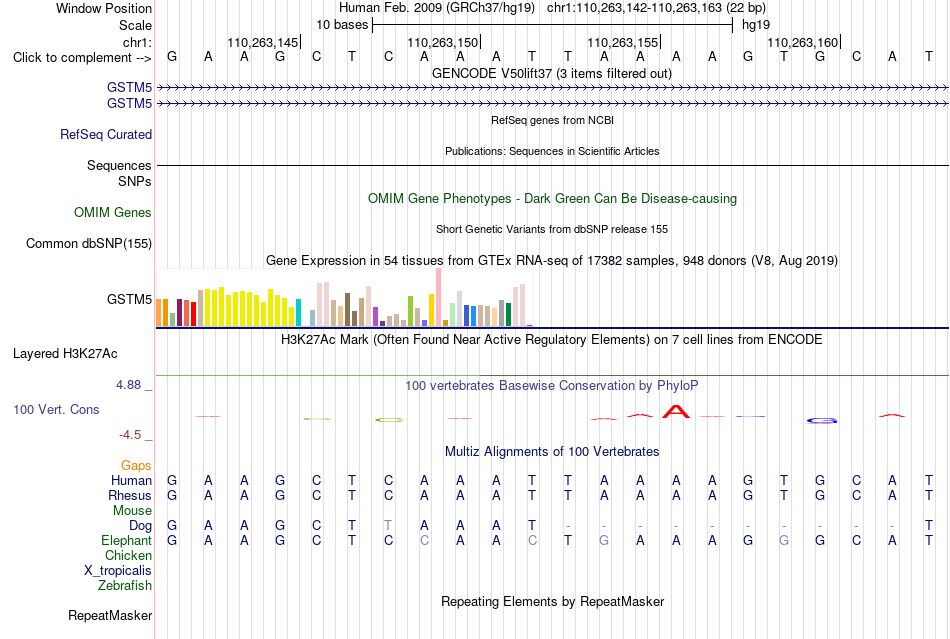Click the Human alignment row label
This screenshot has width=950, height=639.
pyautogui.click(x=131, y=480)
